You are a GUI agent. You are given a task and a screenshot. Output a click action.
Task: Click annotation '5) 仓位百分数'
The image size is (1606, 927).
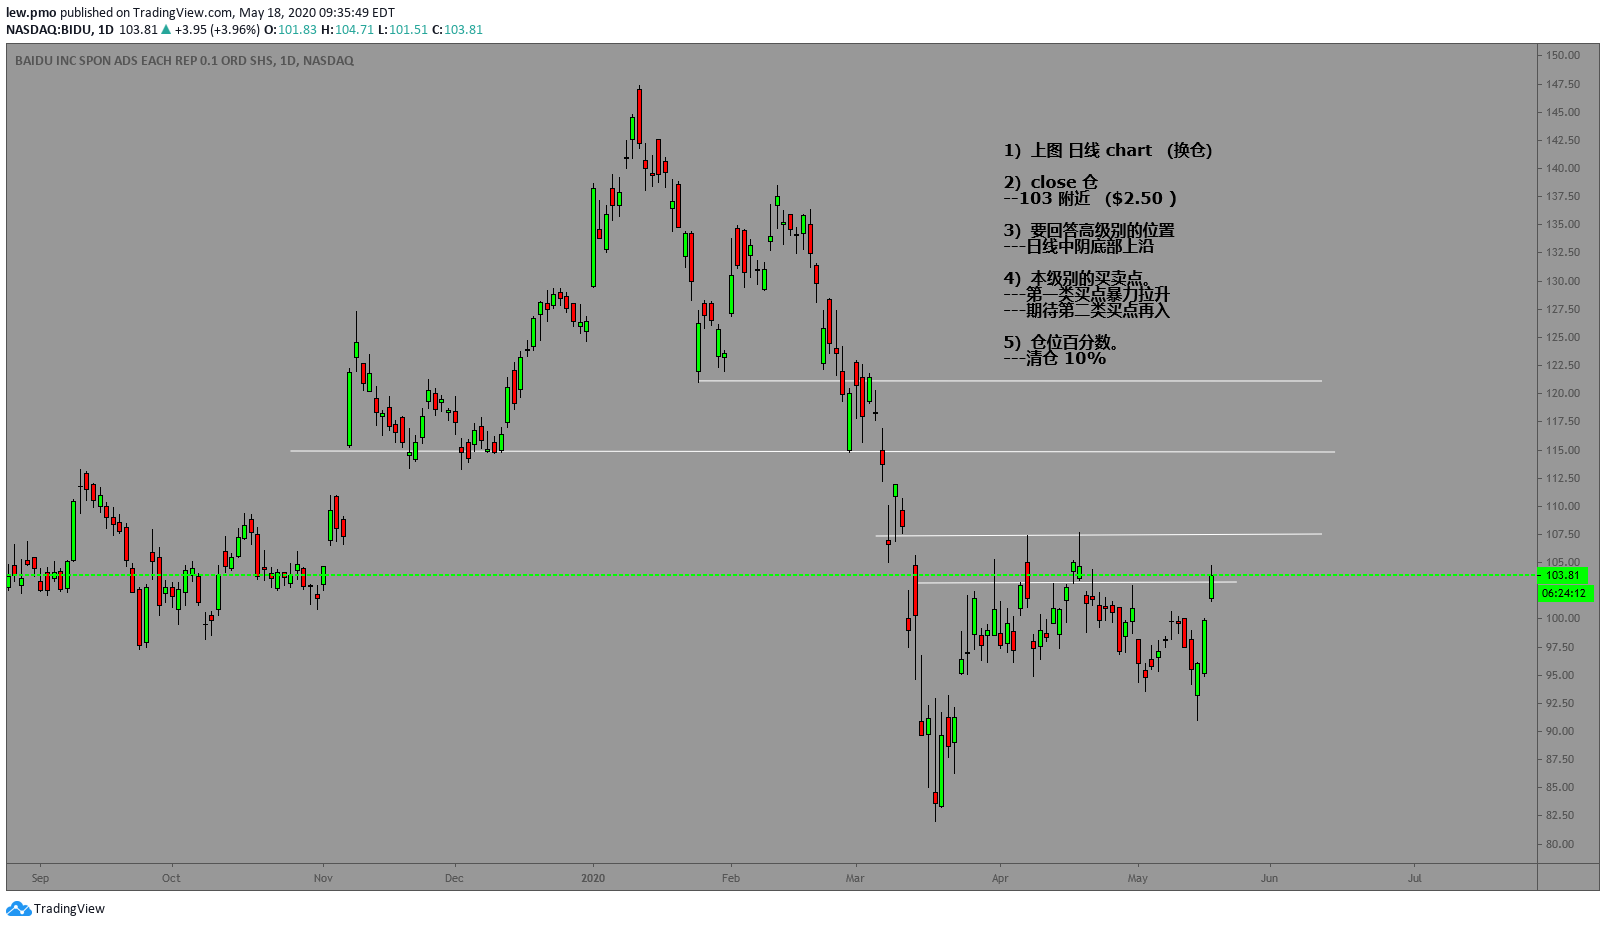pyautogui.click(x=1061, y=342)
